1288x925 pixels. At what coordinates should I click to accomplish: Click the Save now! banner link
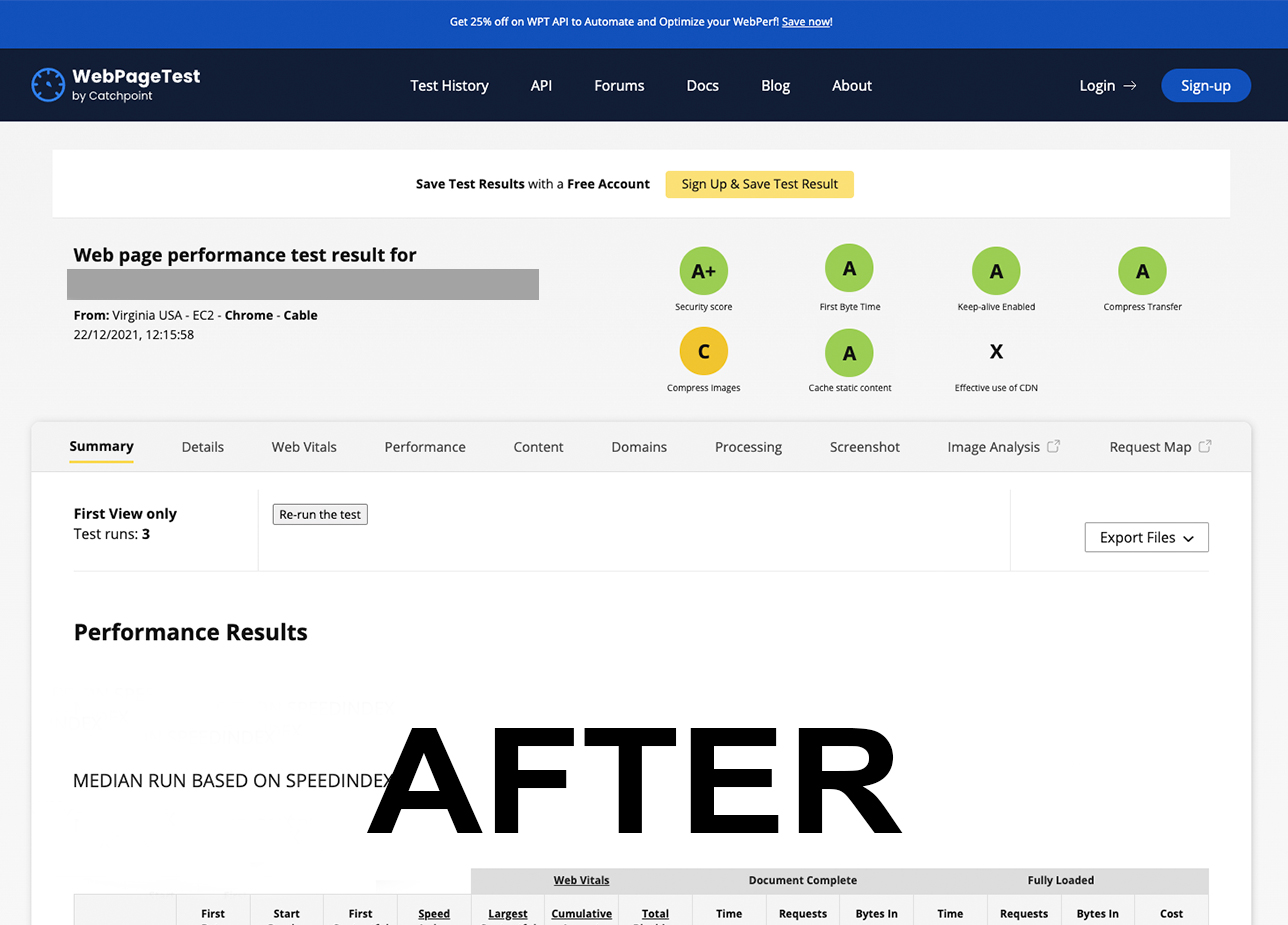807,21
